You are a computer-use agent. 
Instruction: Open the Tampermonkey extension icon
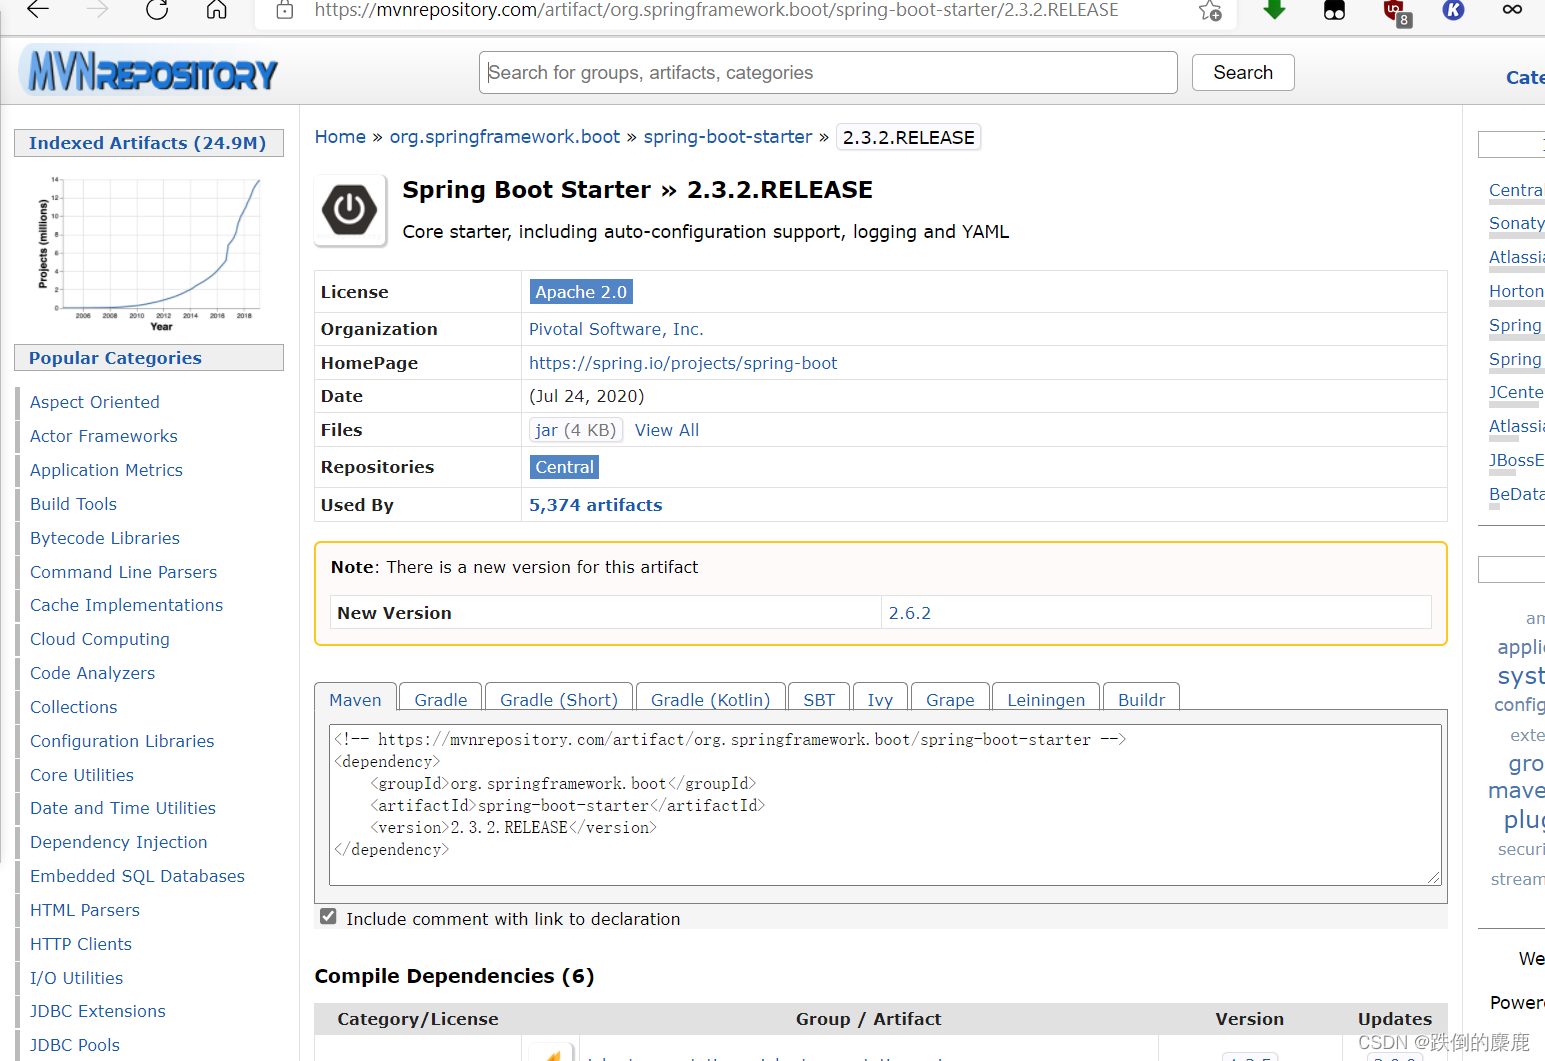1334,11
